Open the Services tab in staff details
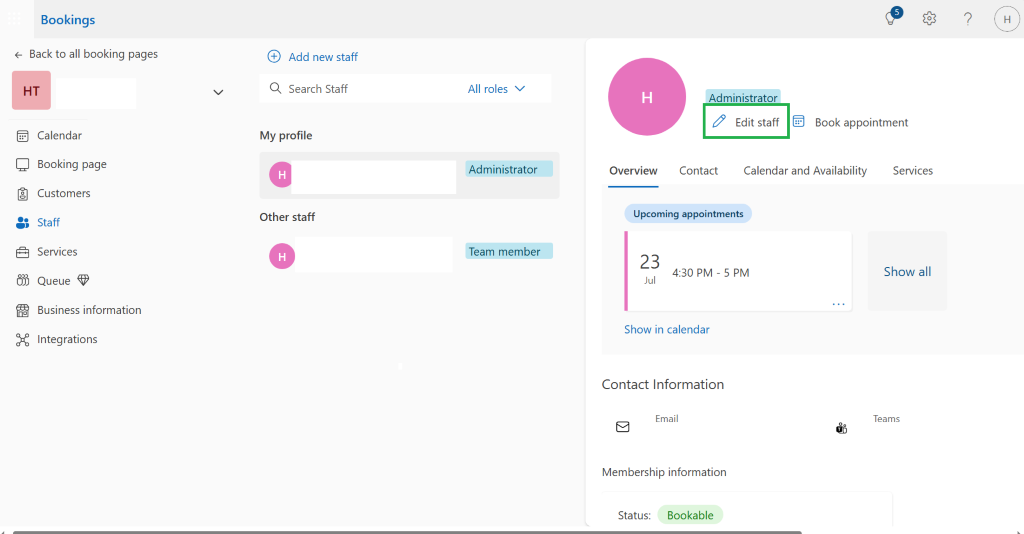1024x534 pixels. pyautogui.click(x=912, y=170)
